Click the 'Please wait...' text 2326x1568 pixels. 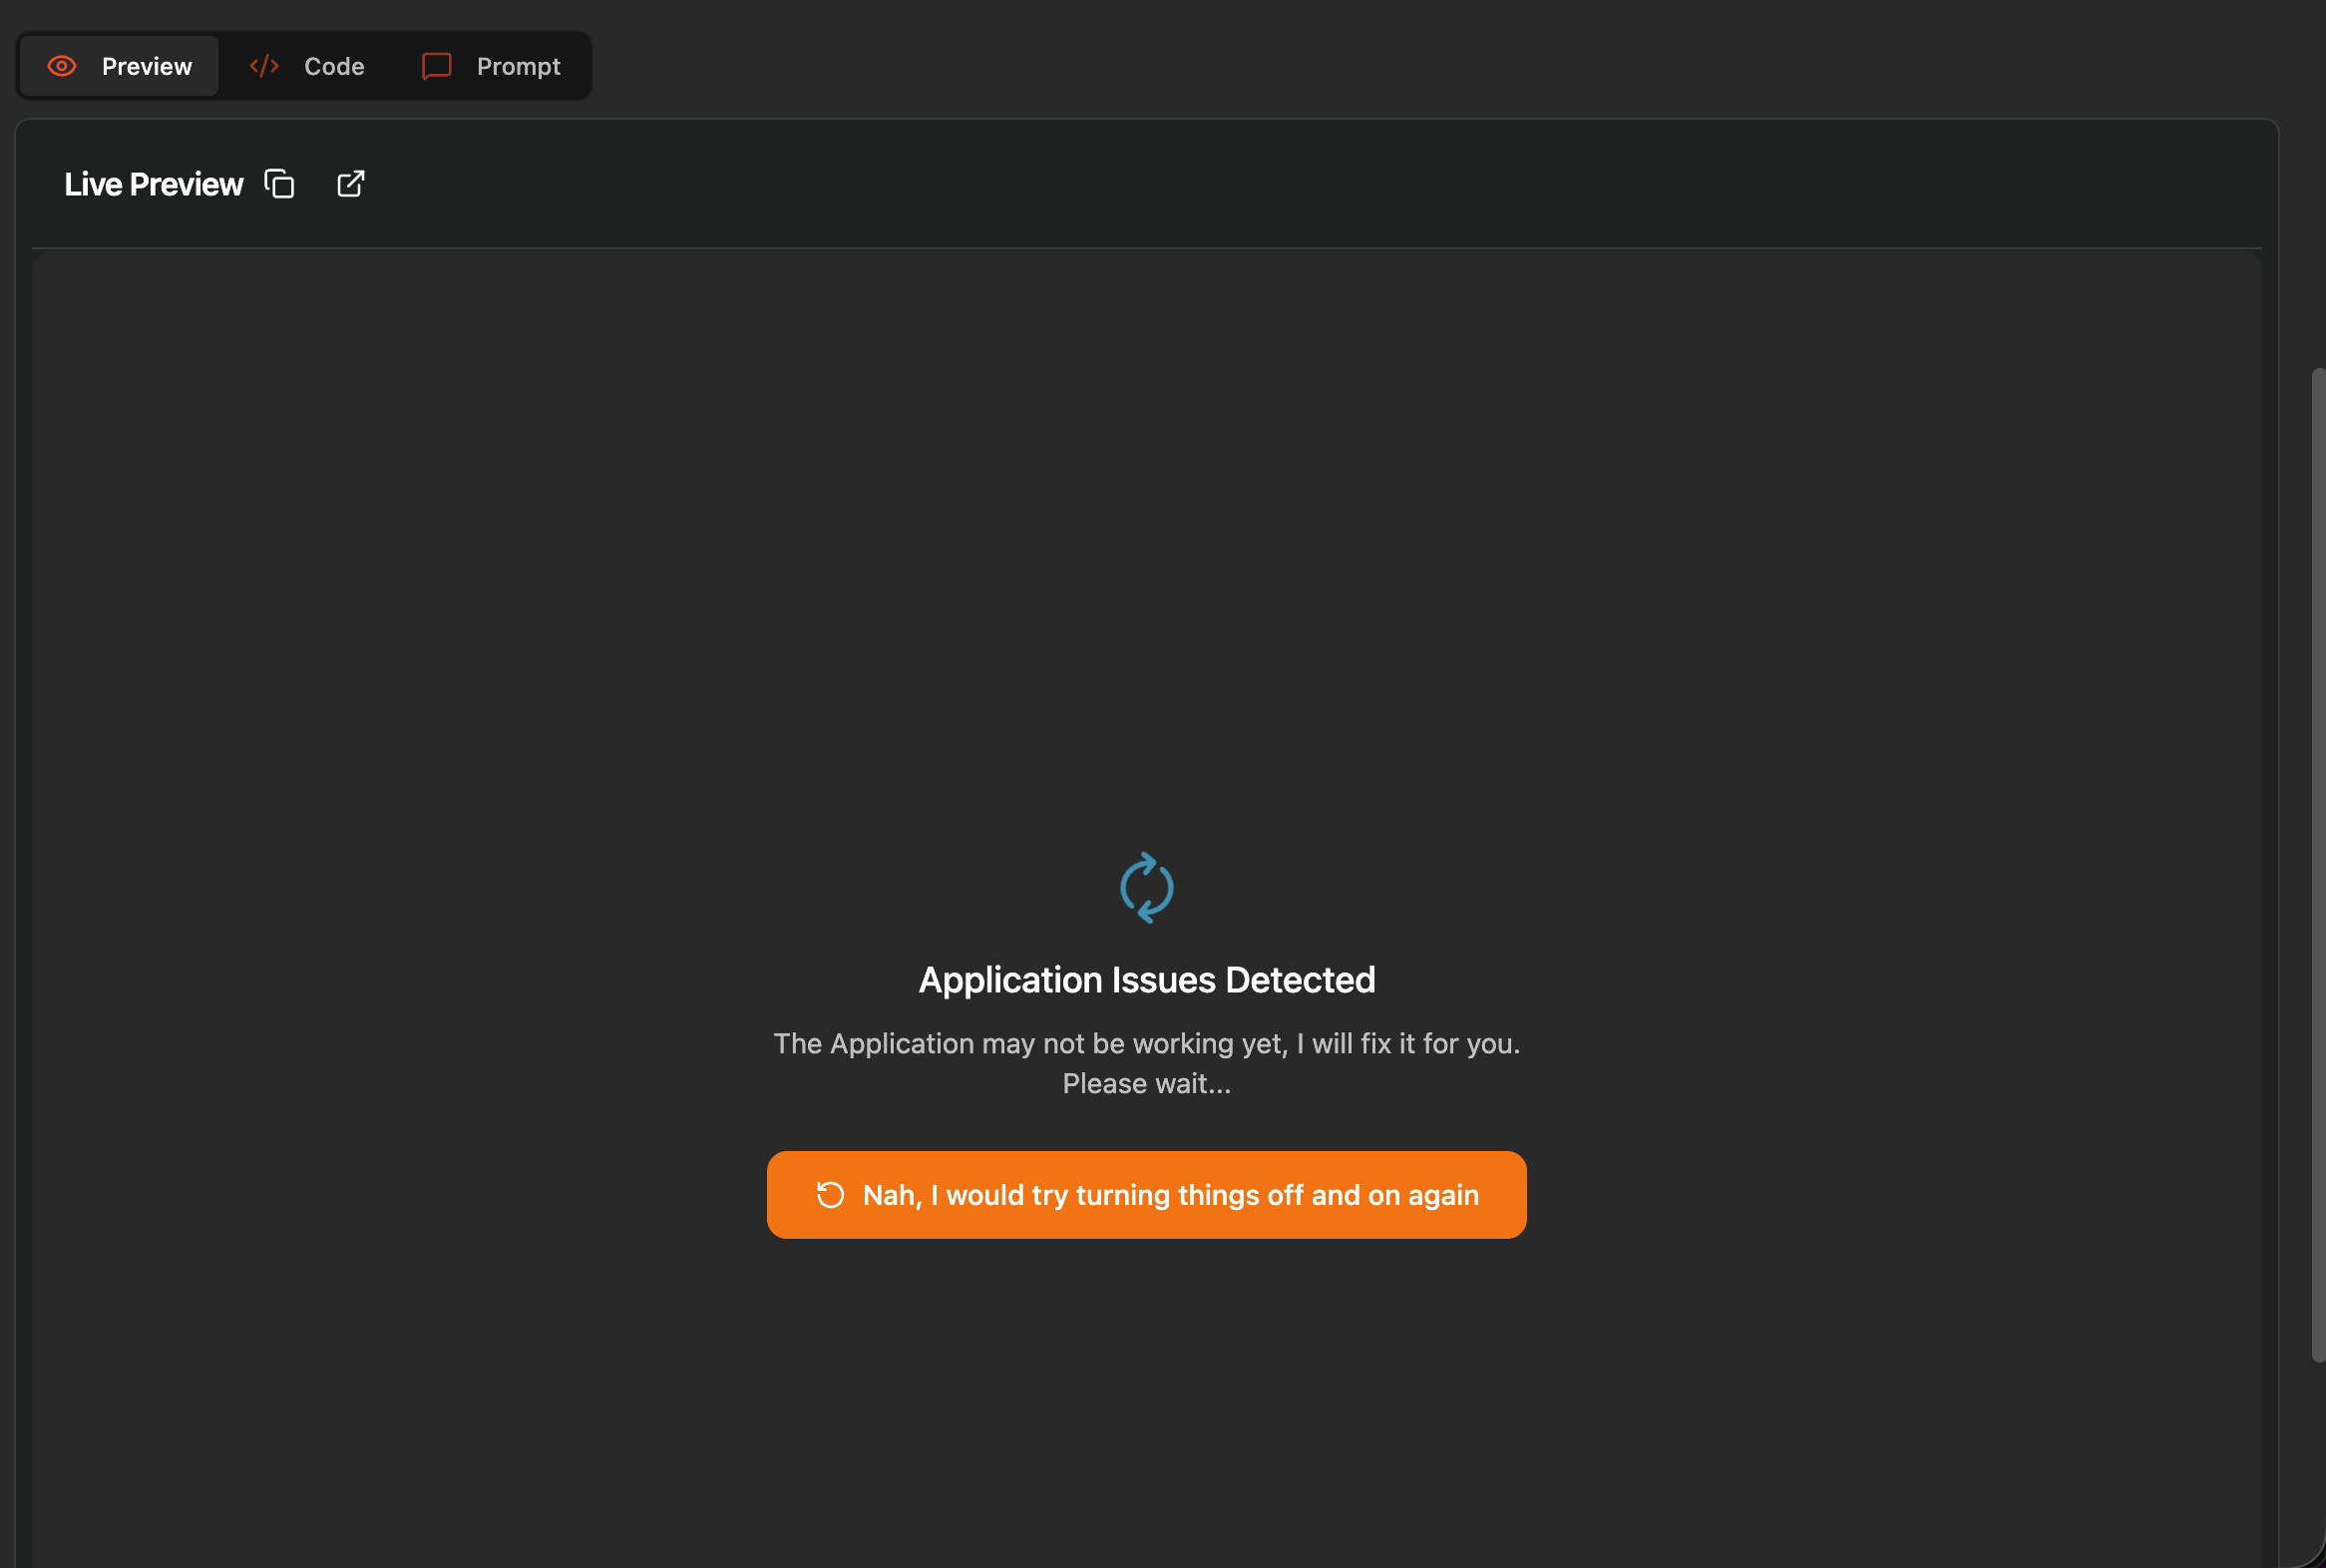(1146, 1084)
